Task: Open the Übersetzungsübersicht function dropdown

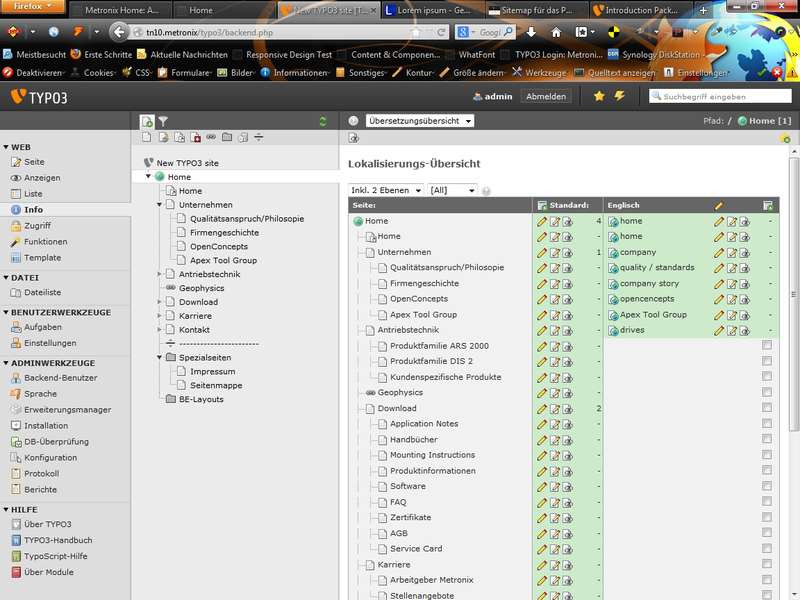Action: tap(420, 121)
